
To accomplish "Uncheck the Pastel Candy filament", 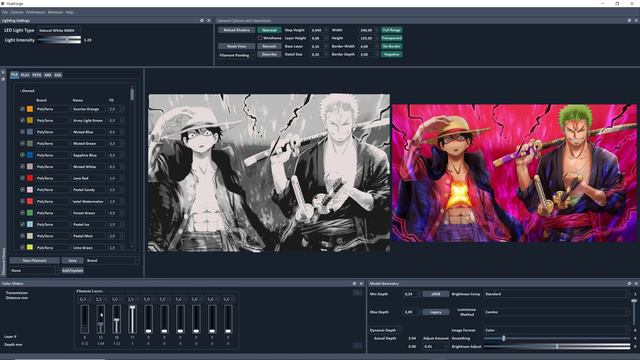I will [x=22, y=190].
